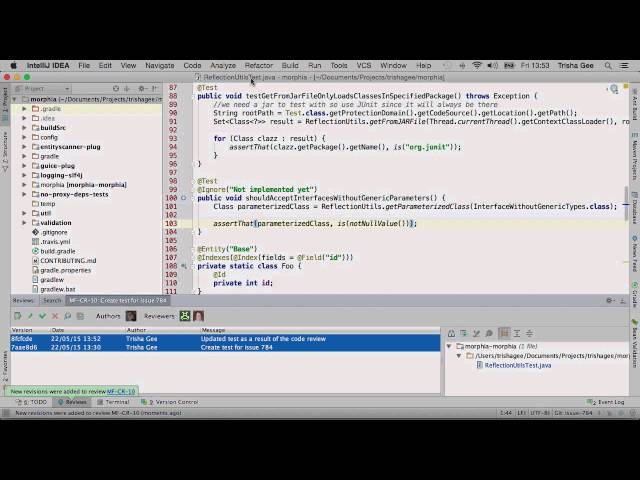Click show-diff icon in changes toolbar

point(451,333)
